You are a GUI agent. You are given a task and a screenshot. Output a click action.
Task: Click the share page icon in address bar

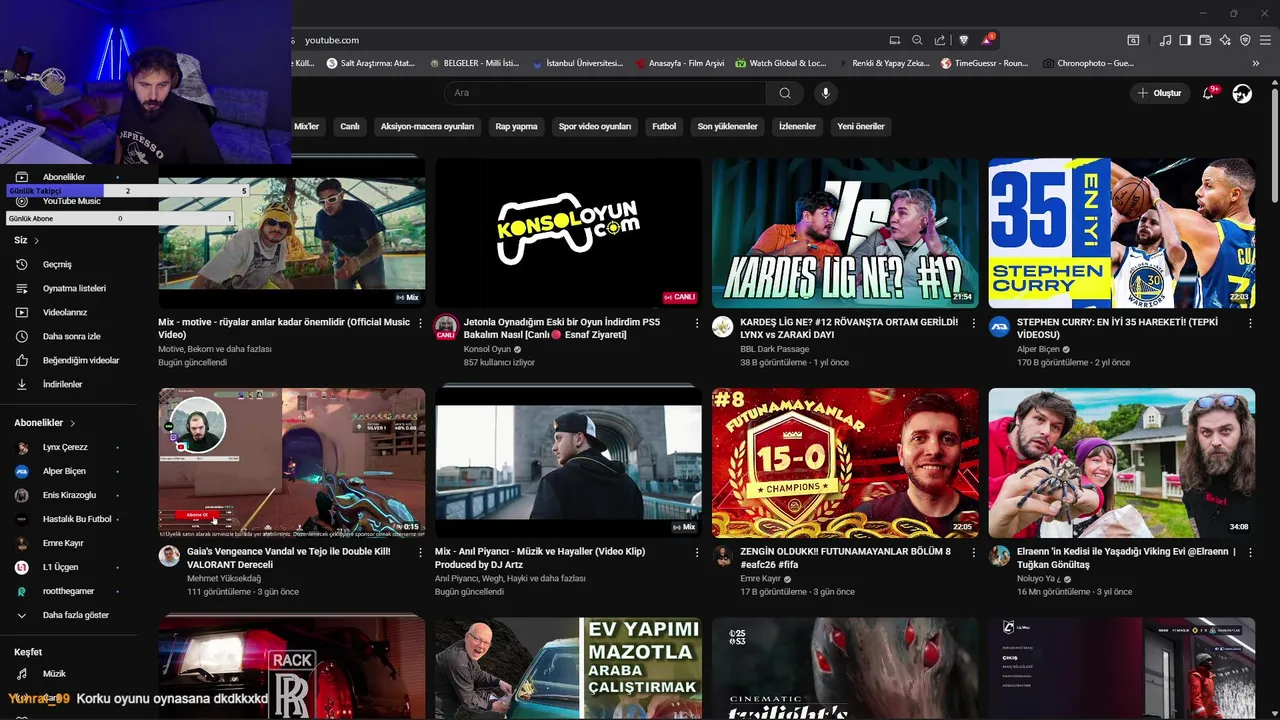tap(940, 40)
